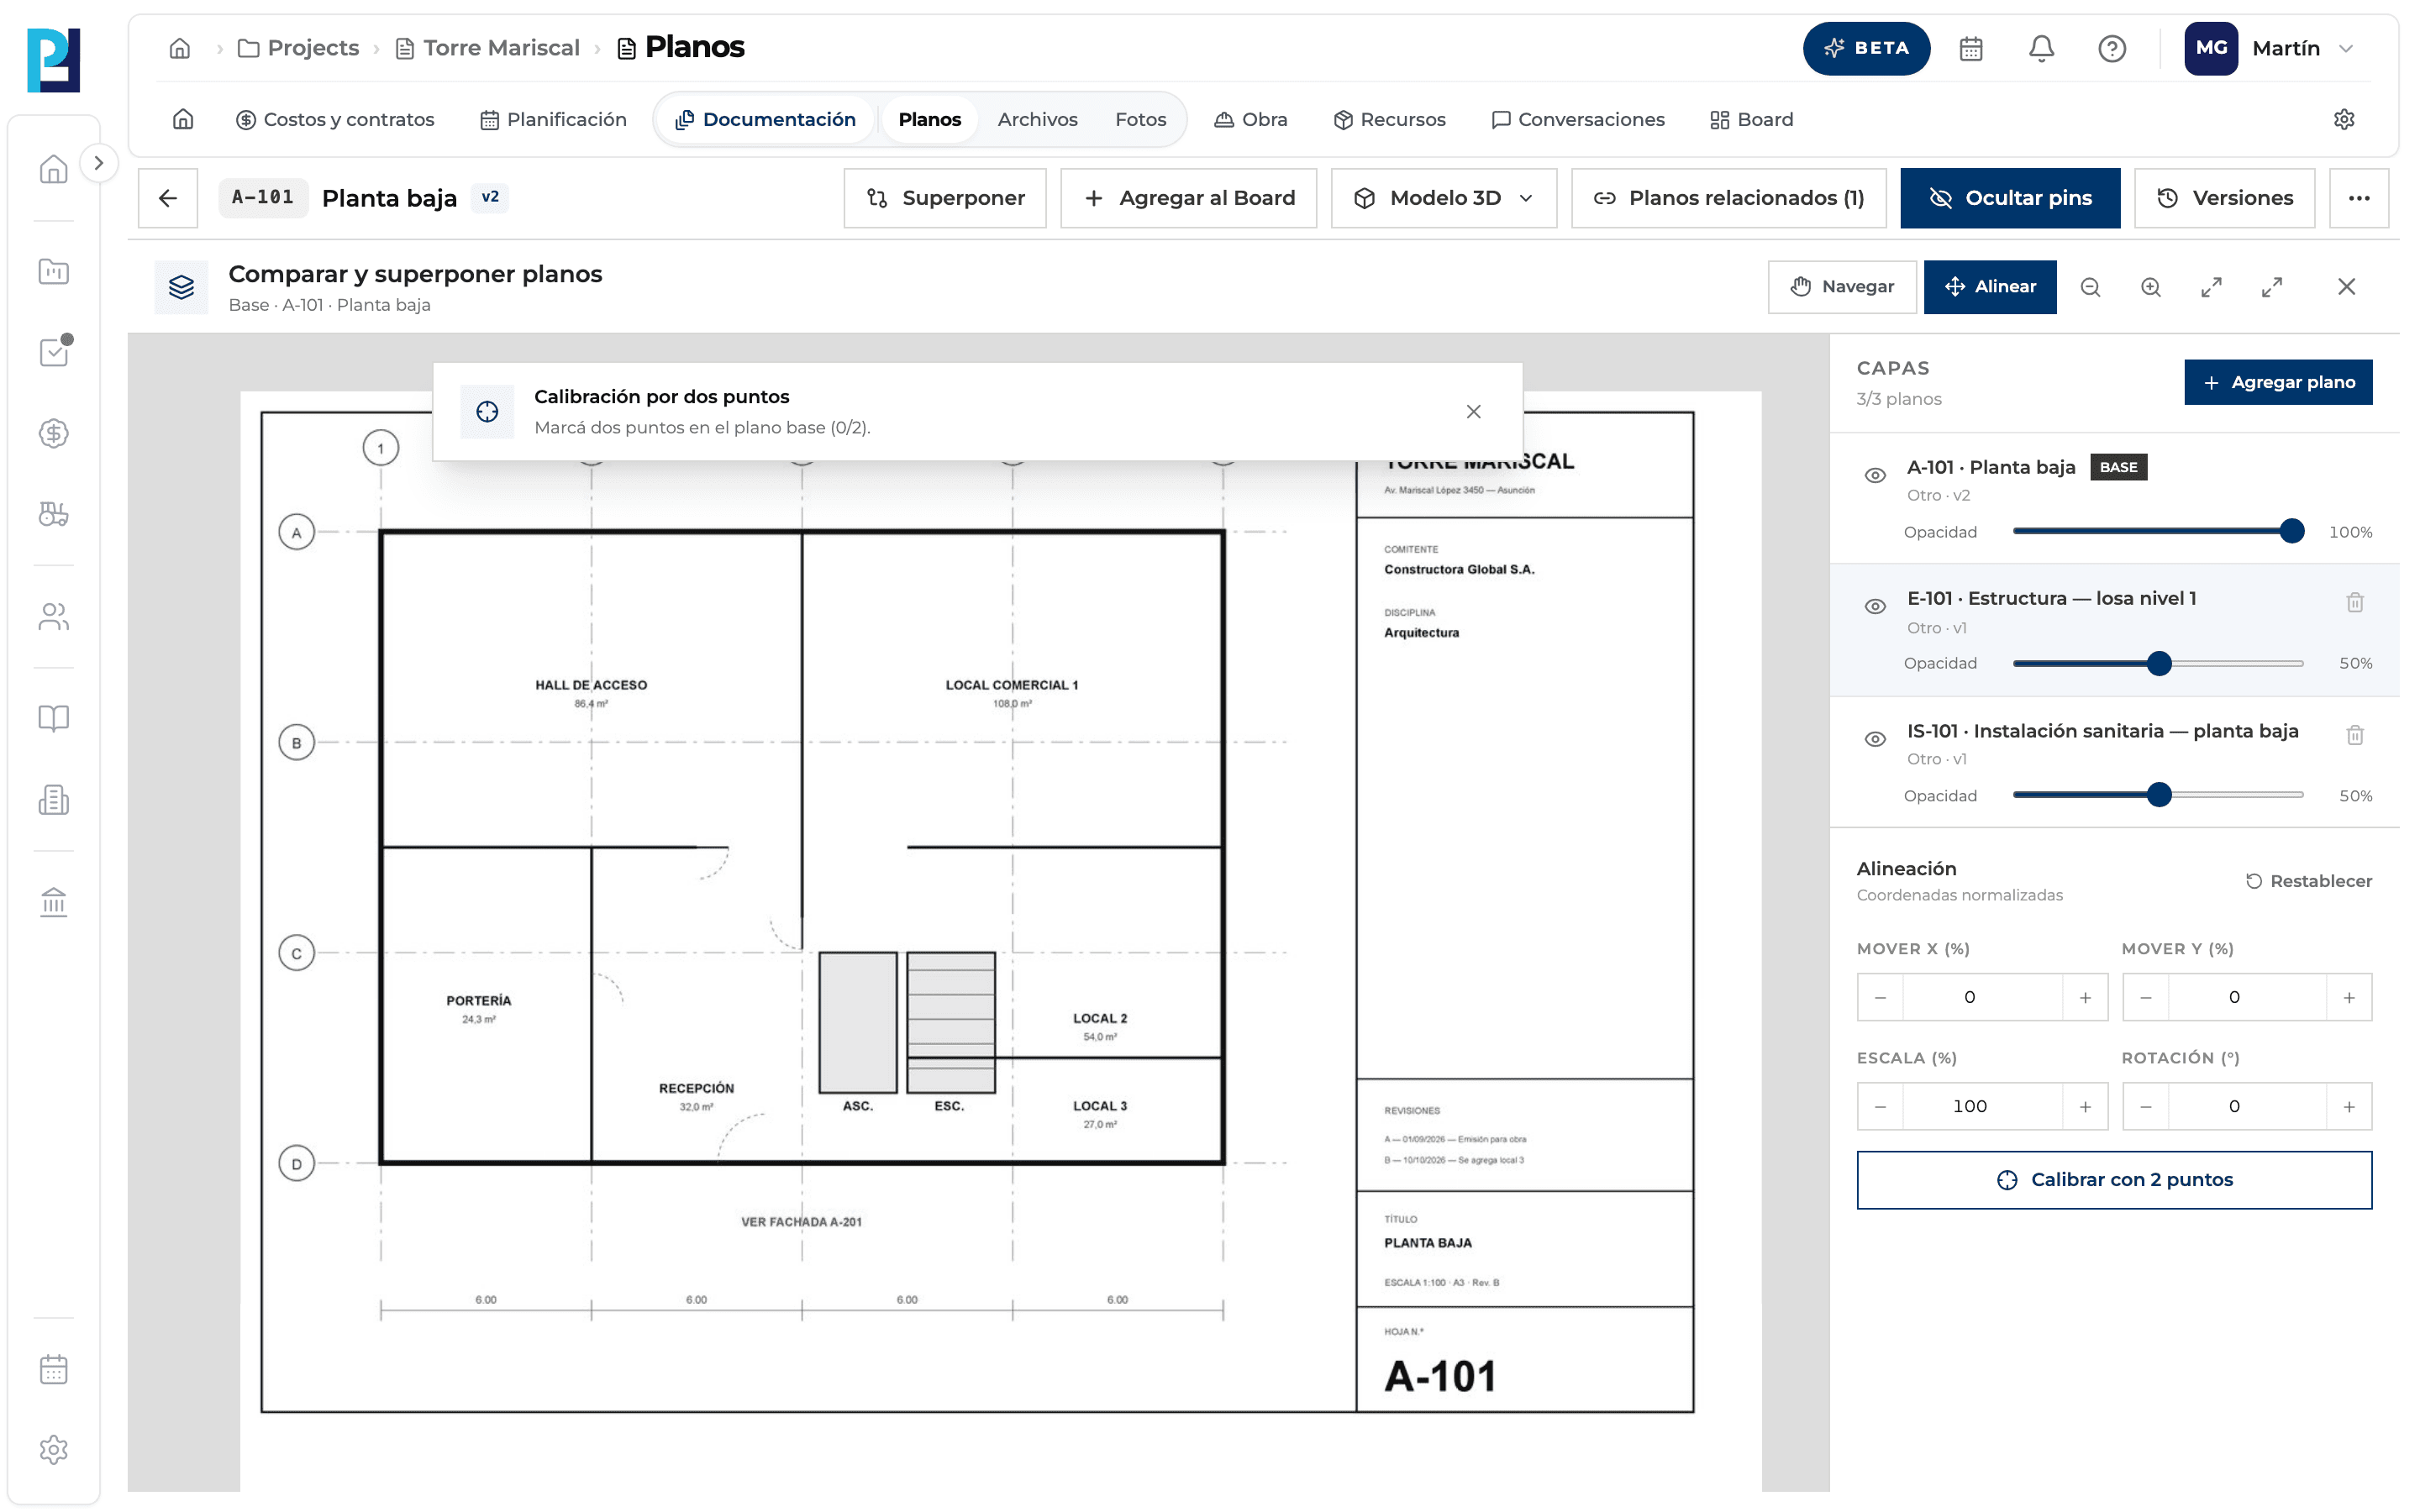Toggle visibility of IS-101 Instalación sanitaria layer

pos(1875,739)
